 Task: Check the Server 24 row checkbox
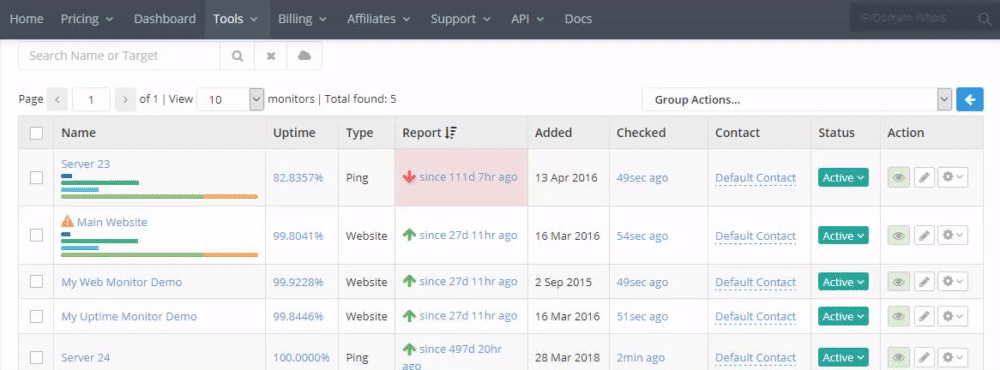[x=36, y=357]
